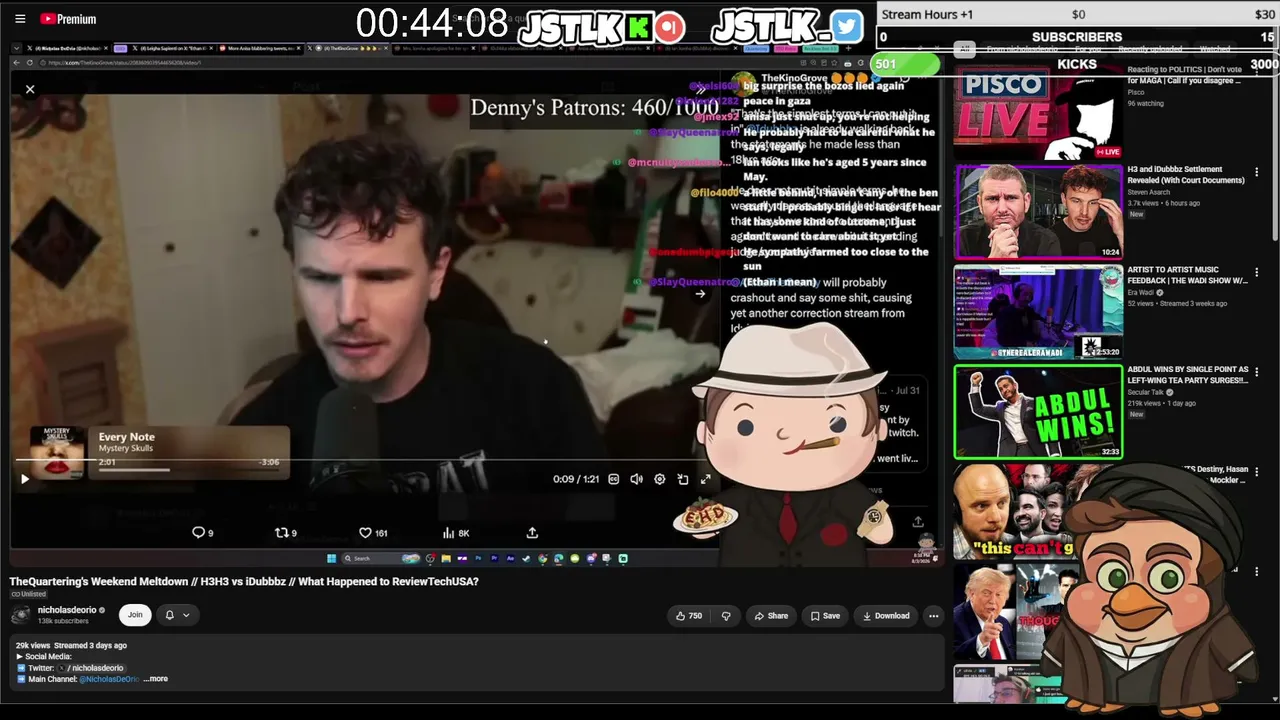Open replies on the X post
The width and height of the screenshot is (1280, 720).
pyautogui.click(x=203, y=533)
